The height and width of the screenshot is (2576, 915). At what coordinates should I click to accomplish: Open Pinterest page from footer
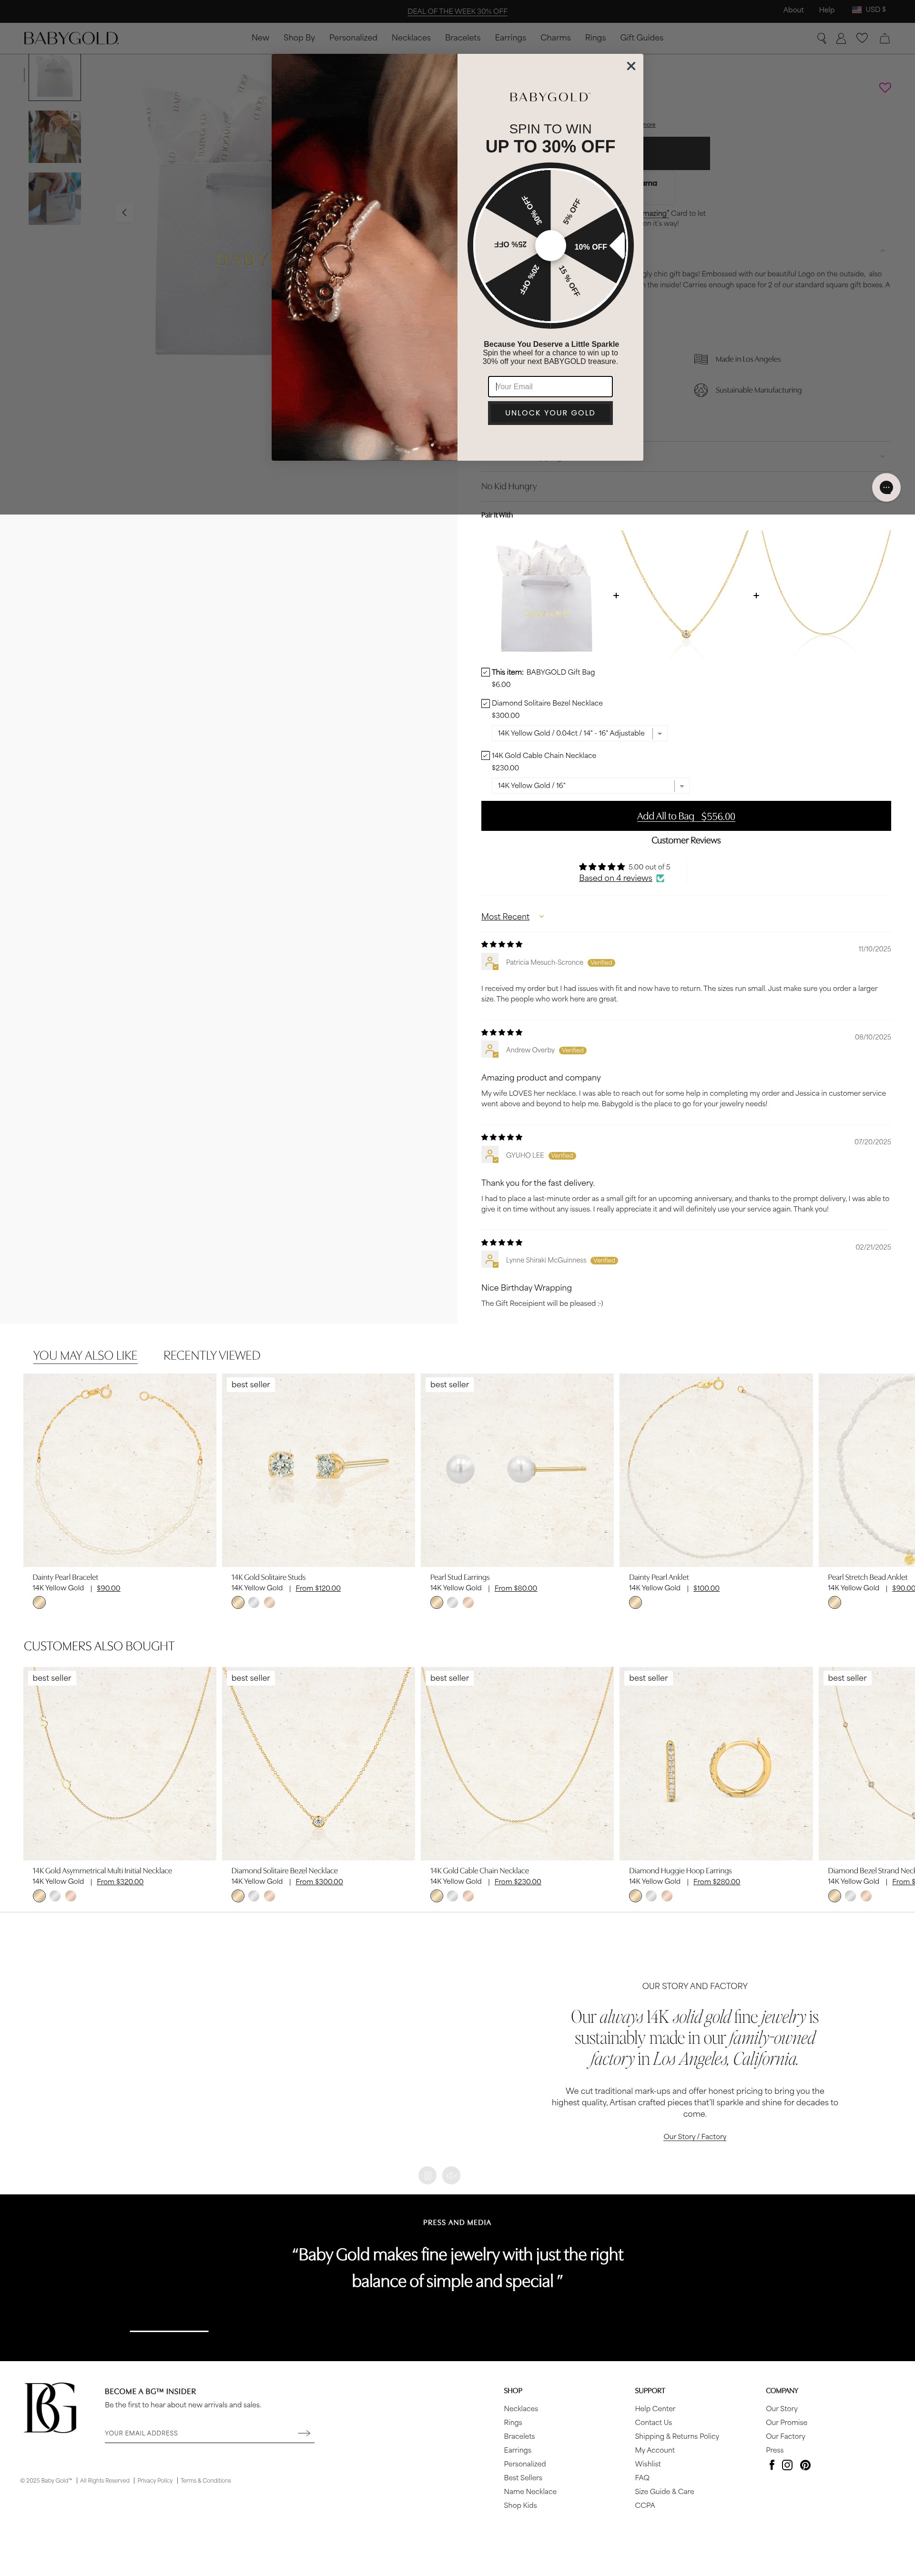pos(805,2465)
